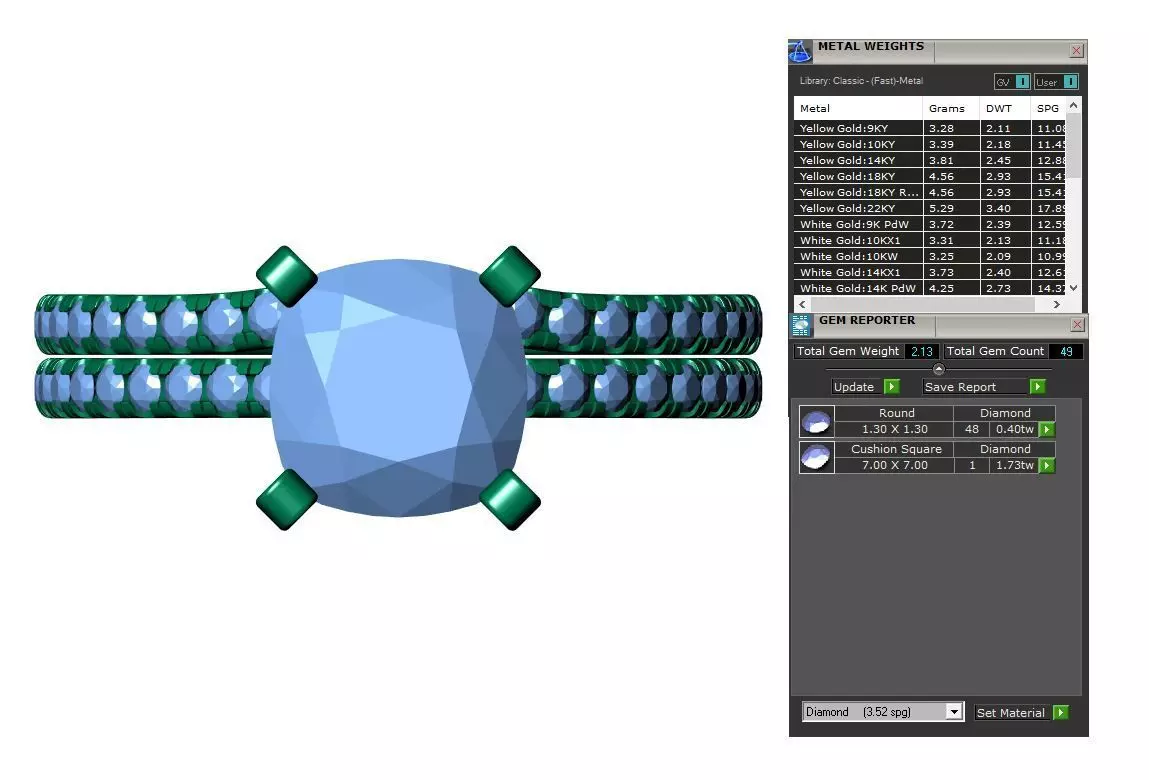Click the metal table scroll-down arrow
The height and width of the screenshot is (780, 1149).
pyautogui.click(x=1074, y=288)
